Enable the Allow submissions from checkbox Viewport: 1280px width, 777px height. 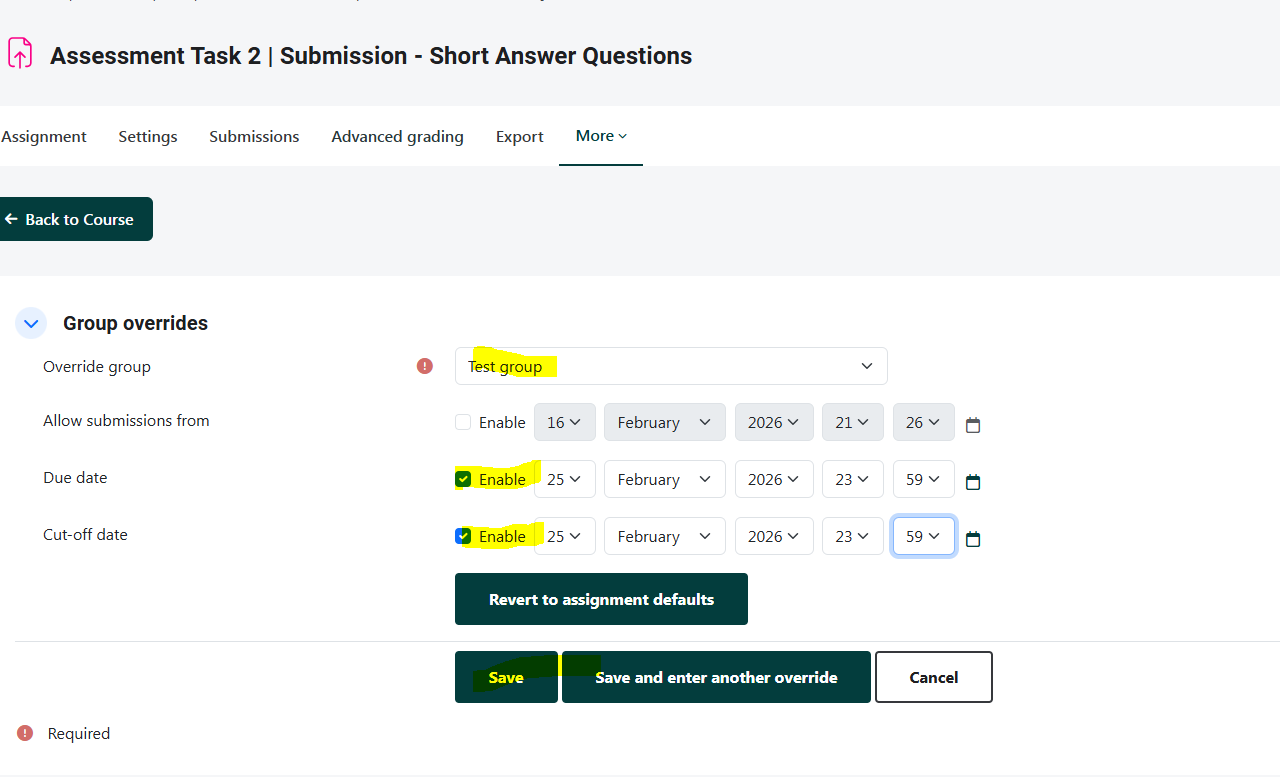(x=463, y=422)
